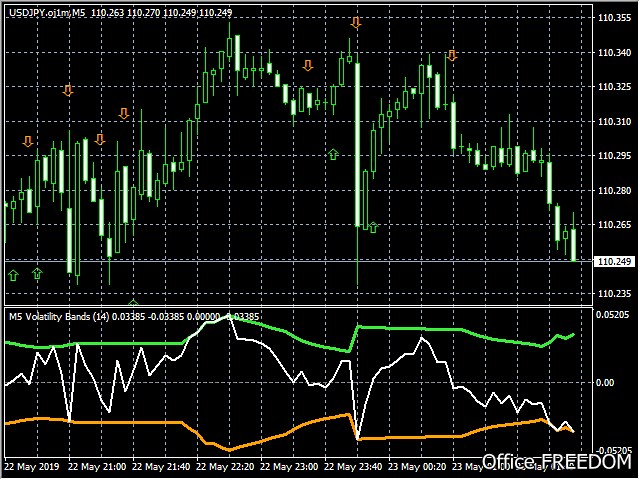Click the 22 May 2019 date label
The height and width of the screenshot is (480, 640).
pos(32,467)
